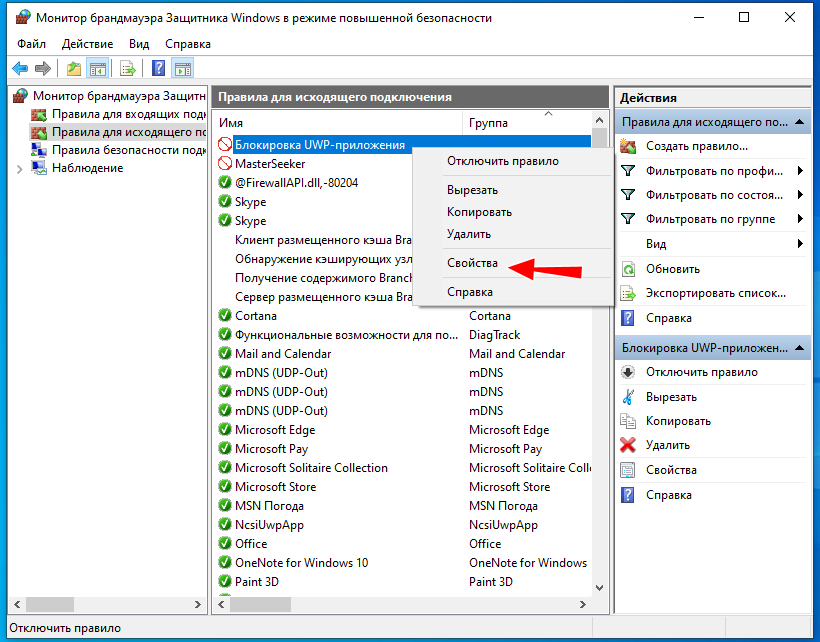The image size is (820, 642).
Task: Click the Forward arrow toolbar icon
Action: click(43, 68)
